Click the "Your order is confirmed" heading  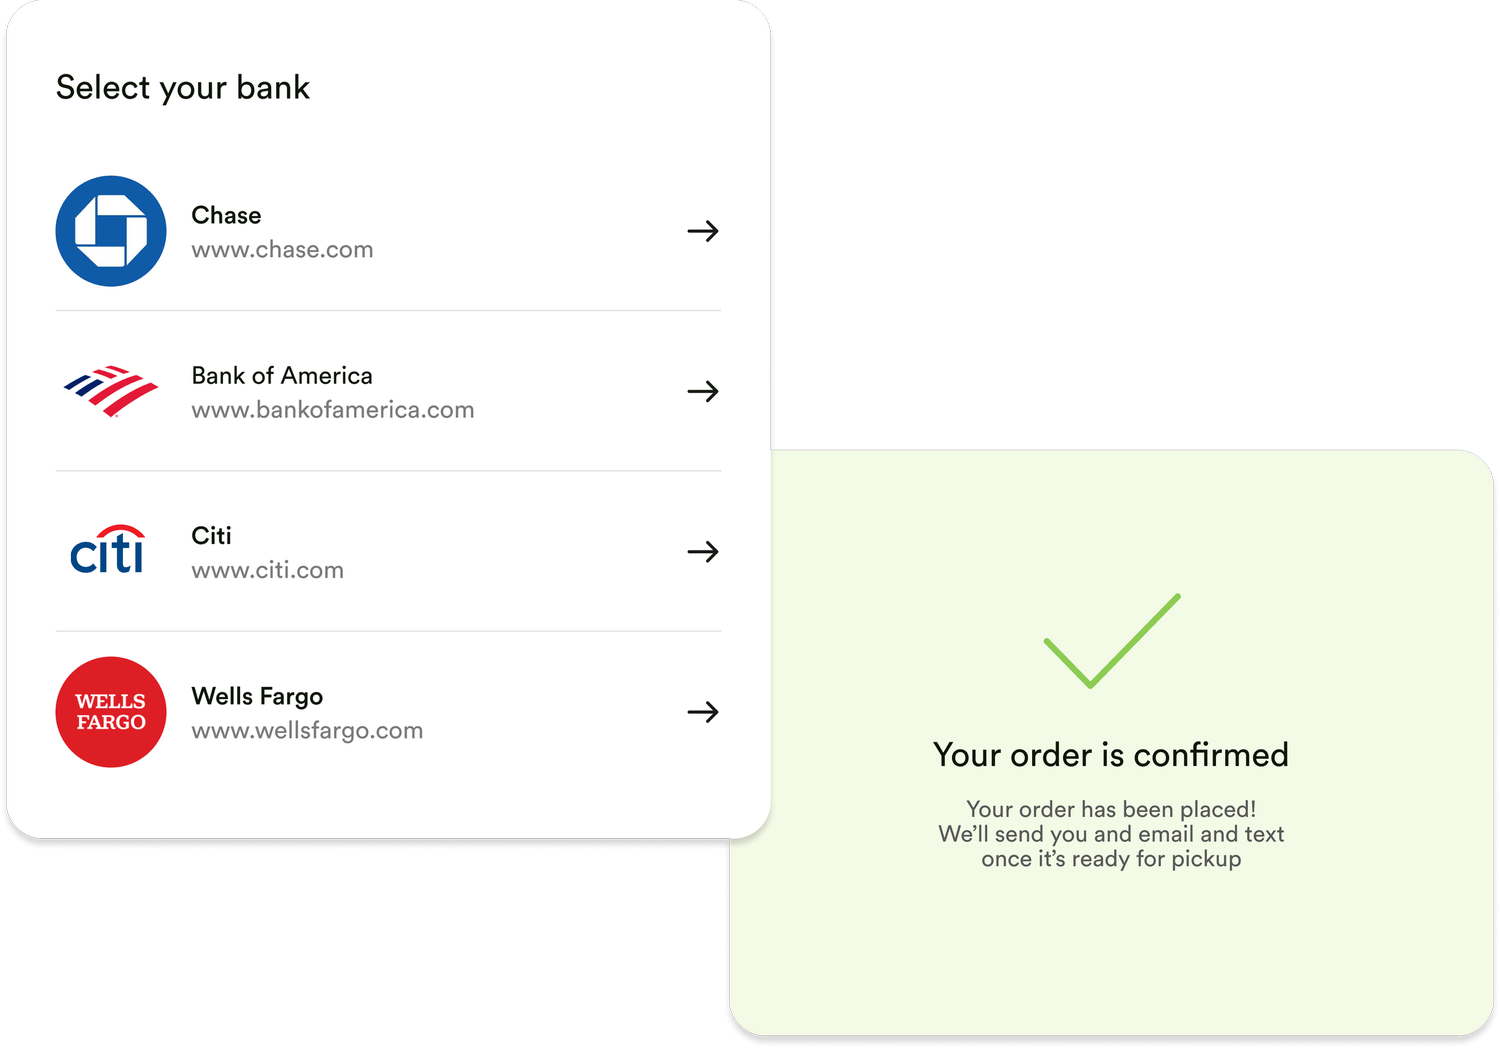1110,755
